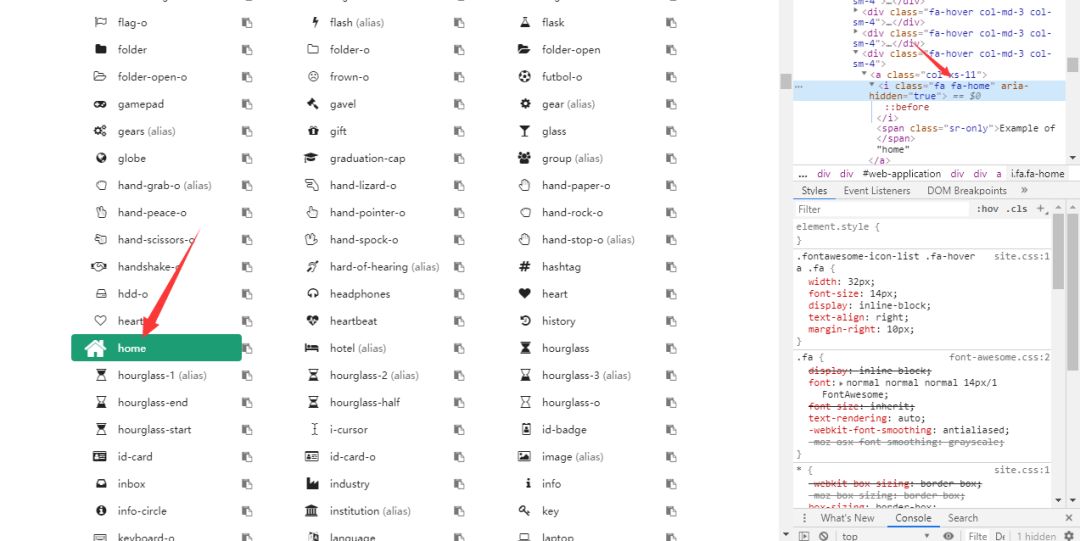
Task: Expand the font shorthand property triangle
Action: point(841,383)
